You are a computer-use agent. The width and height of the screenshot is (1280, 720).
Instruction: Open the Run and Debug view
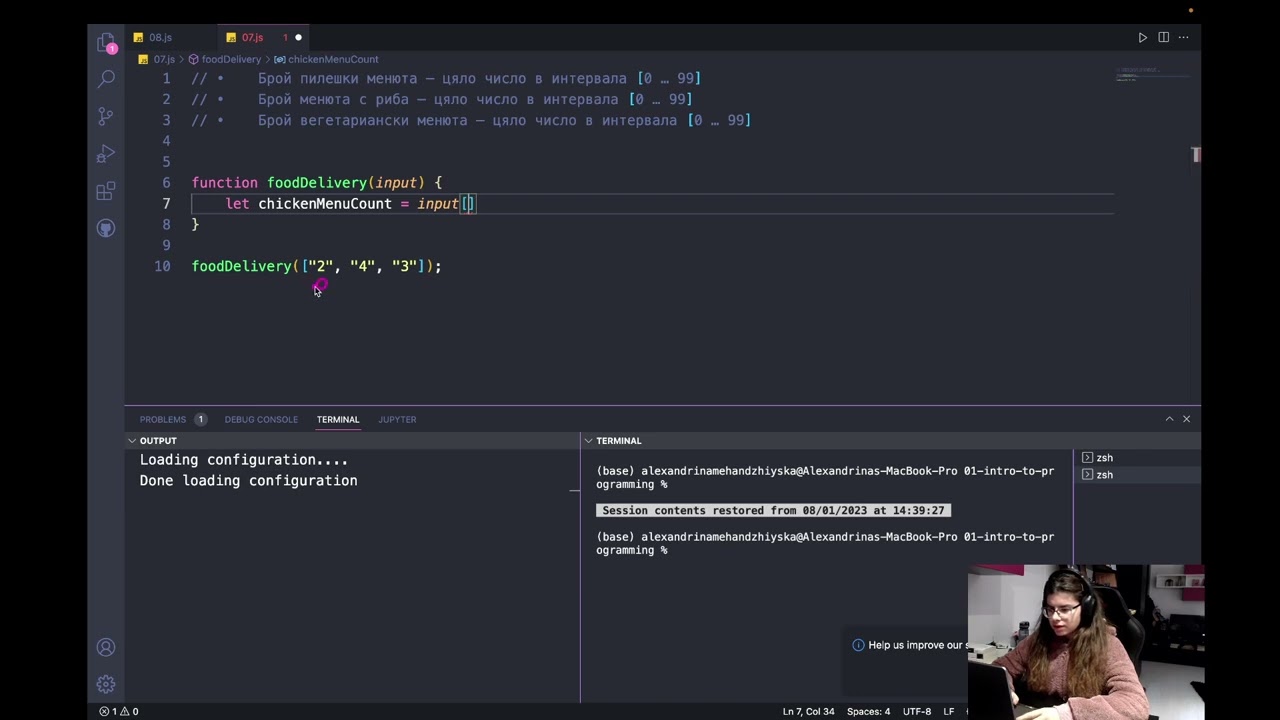click(x=106, y=154)
